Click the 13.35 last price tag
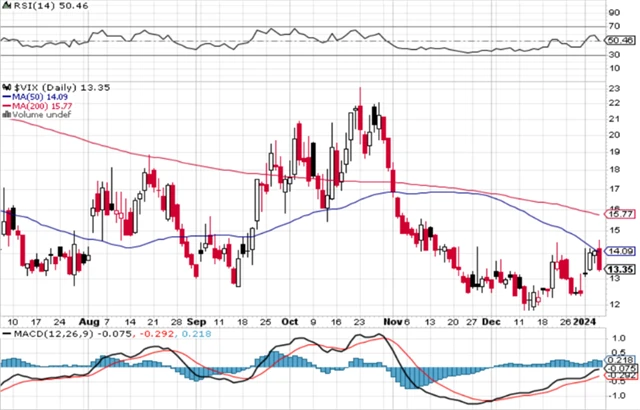This screenshot has width=640, height=410. coord(621,269)
